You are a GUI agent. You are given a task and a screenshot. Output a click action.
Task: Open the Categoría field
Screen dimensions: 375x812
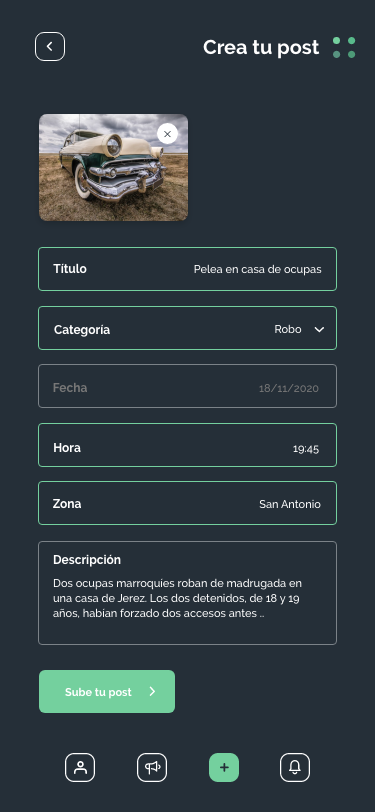click(x=188, y=328)
